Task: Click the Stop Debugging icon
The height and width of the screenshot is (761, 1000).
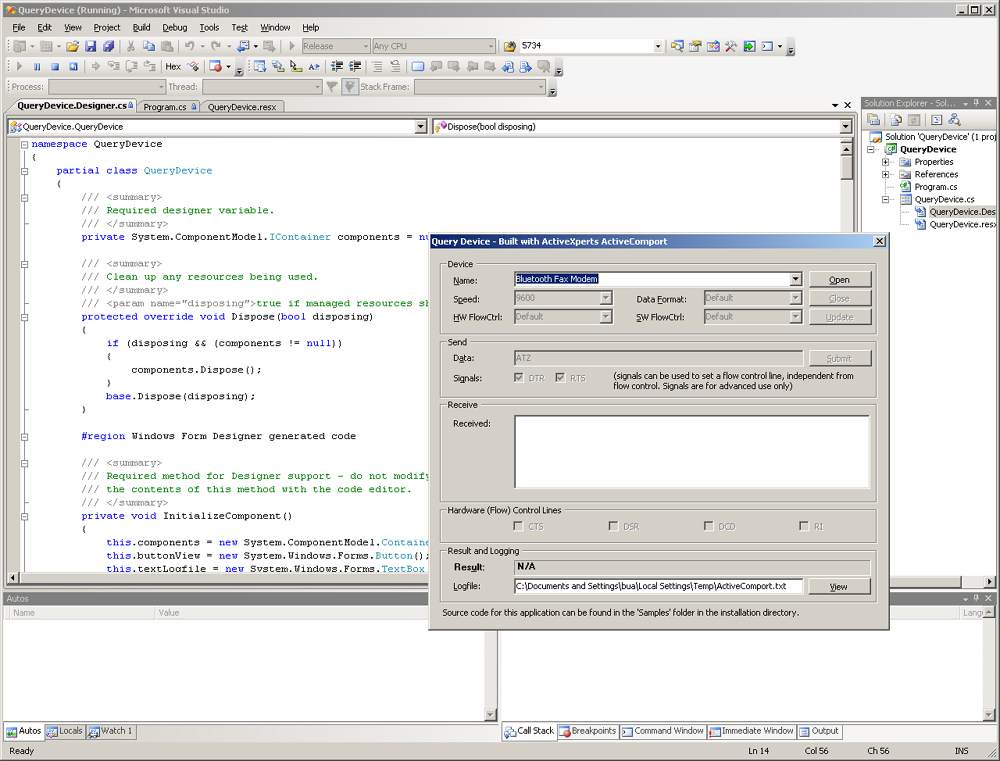Action: [56, 66]
